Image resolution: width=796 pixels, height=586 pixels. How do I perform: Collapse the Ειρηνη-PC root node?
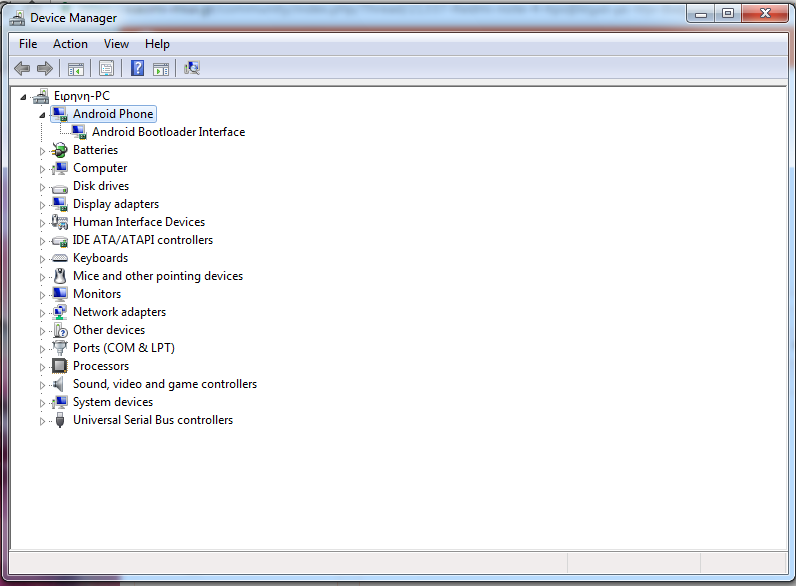pyautogui.click(x=23, y=97)
